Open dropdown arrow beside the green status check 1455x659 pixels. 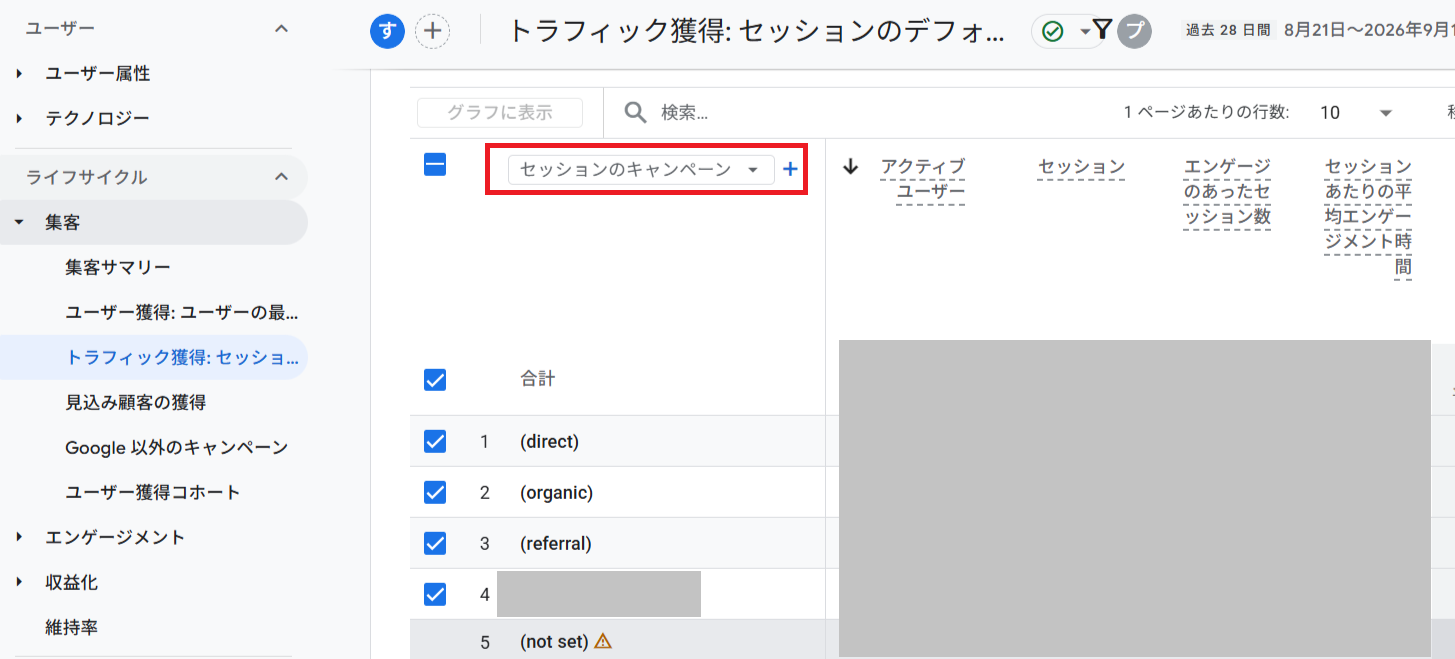(1085, 32)
